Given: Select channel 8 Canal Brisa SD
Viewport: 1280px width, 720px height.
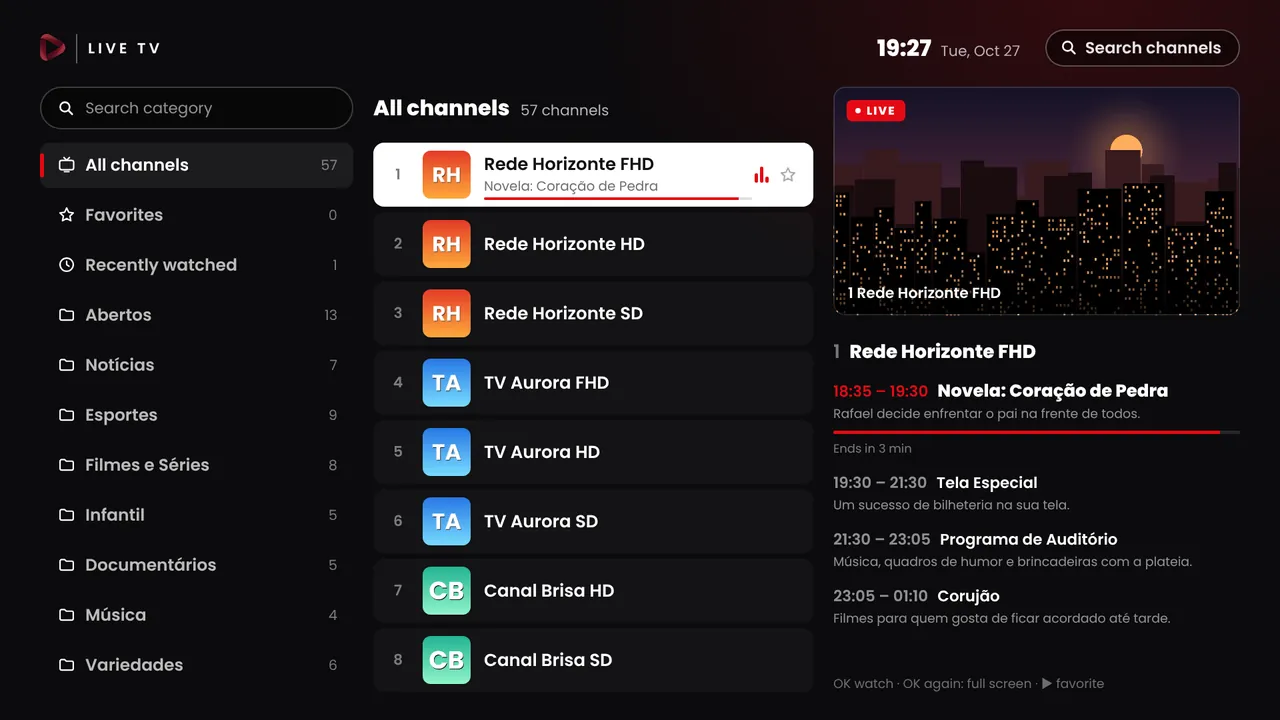Looking at the screenshot, I should 593,660.
